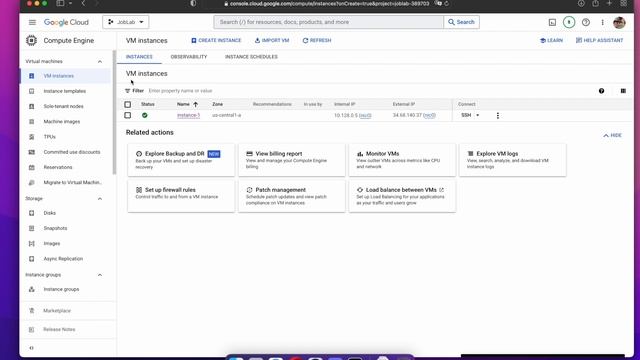This screenshot has height=360, width=640.
Task: Open the SSH dropdown arrow
Action: (478, 116)
